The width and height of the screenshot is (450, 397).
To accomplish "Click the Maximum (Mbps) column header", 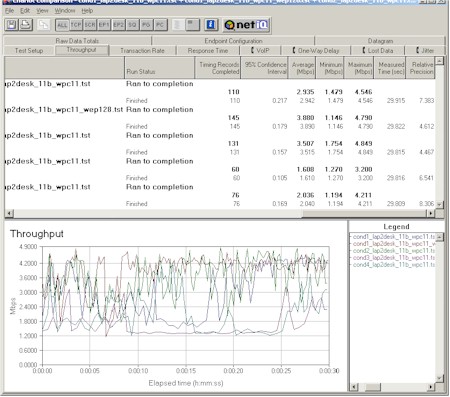I will (x=359, y=68).
